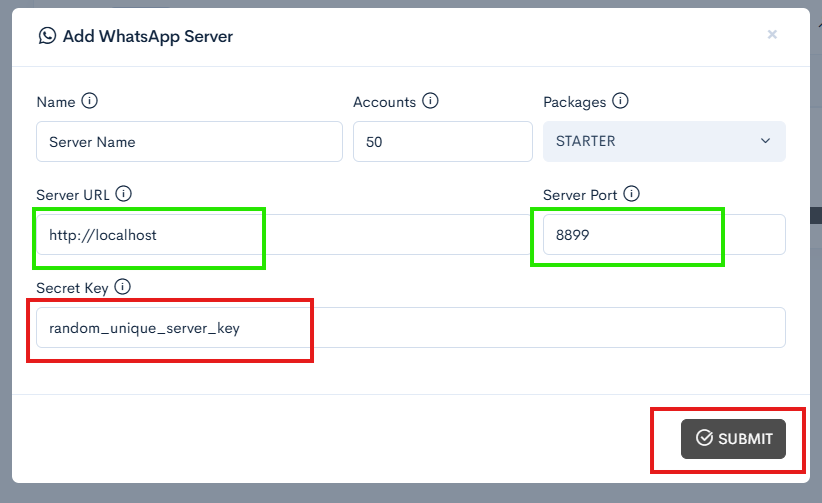Image resolution: width=822 pixels, height=503 pixels.
Task: Close the Add WhatsApp Server dialog
Action: point(772,35)
